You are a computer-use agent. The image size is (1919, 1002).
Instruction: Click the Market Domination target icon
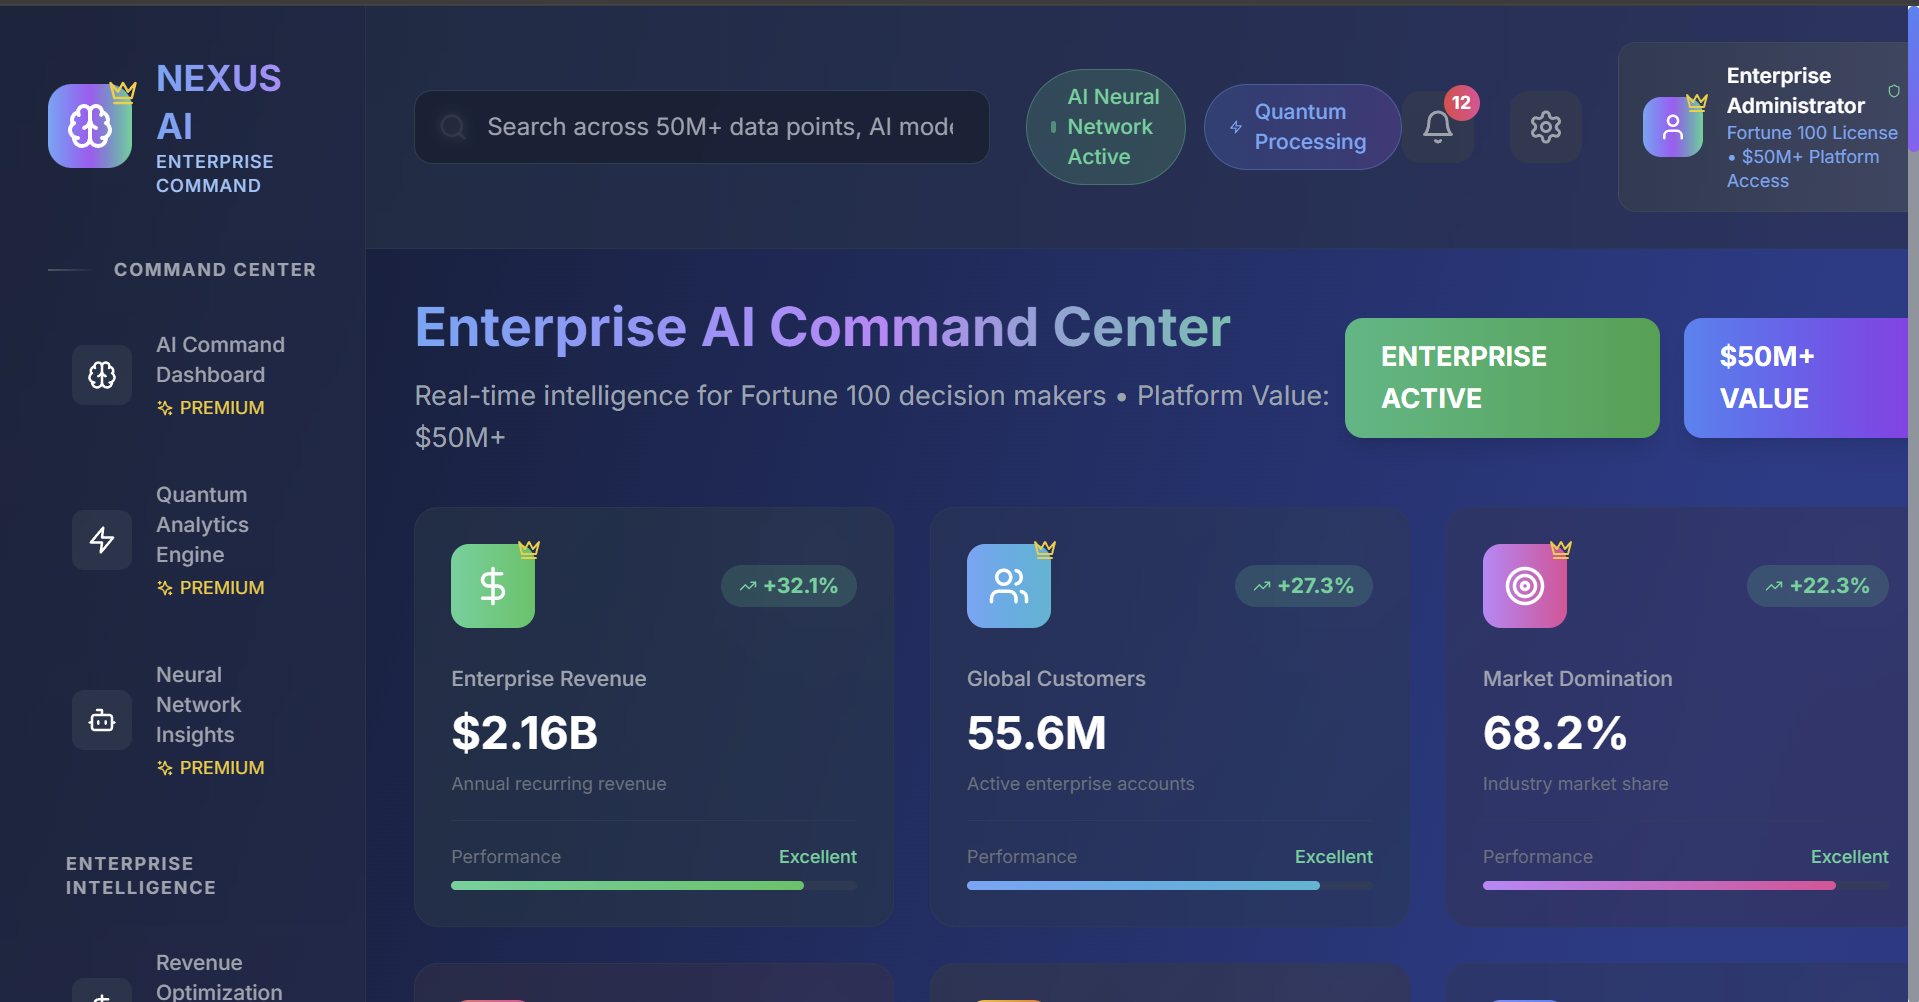(x=1525, y=586)
